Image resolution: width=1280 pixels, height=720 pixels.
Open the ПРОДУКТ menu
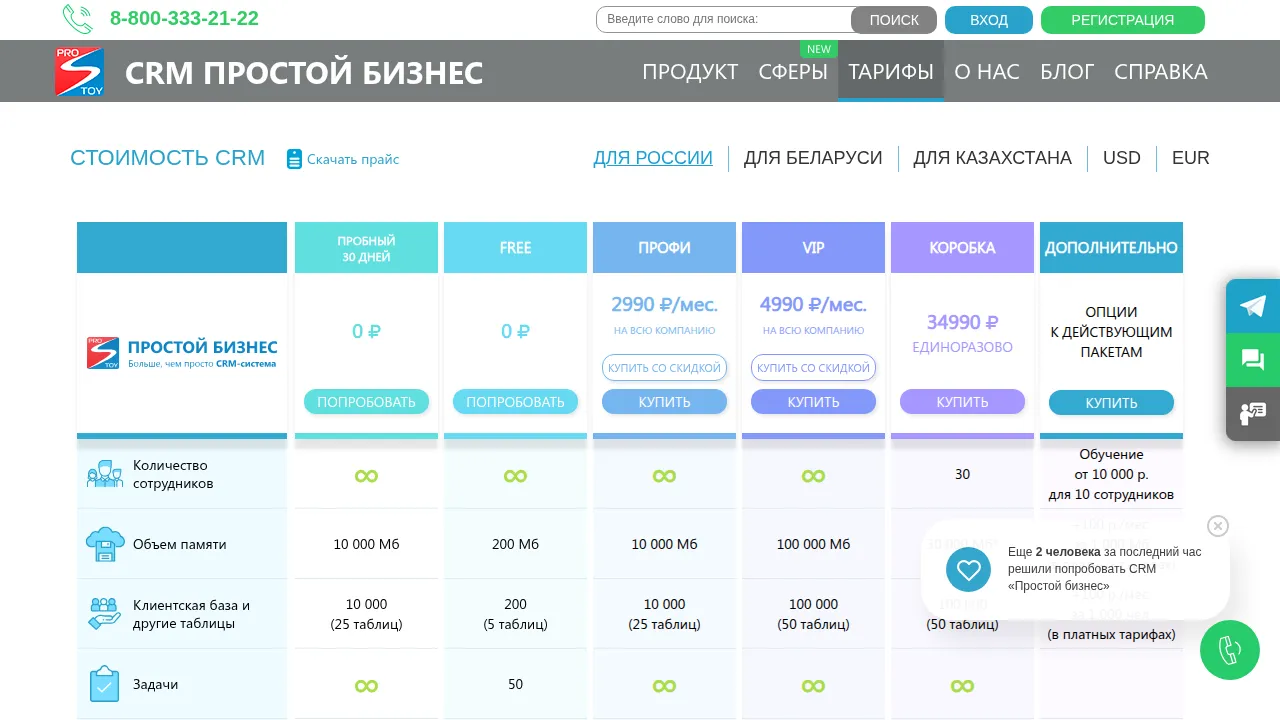(x=690, y=72)
